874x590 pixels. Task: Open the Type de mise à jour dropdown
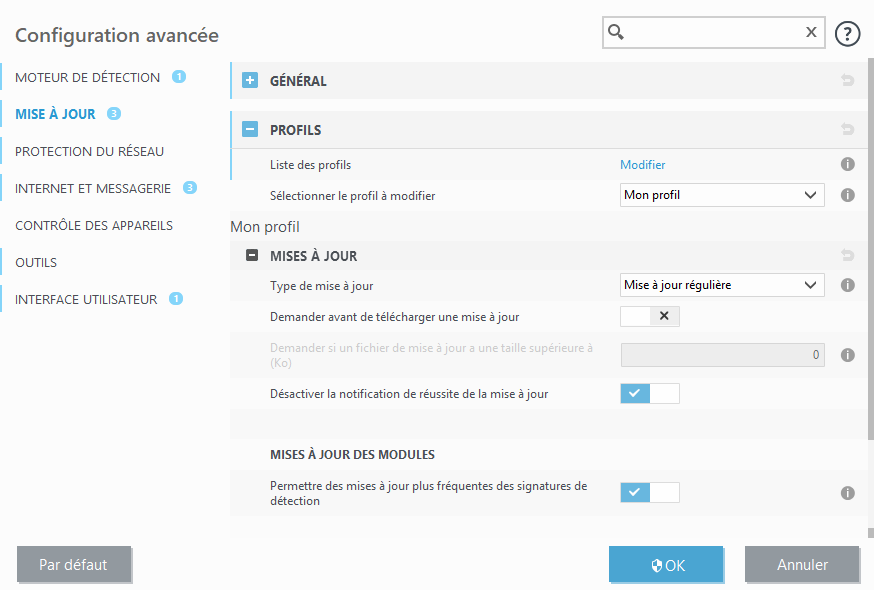(x=722, y=285)
